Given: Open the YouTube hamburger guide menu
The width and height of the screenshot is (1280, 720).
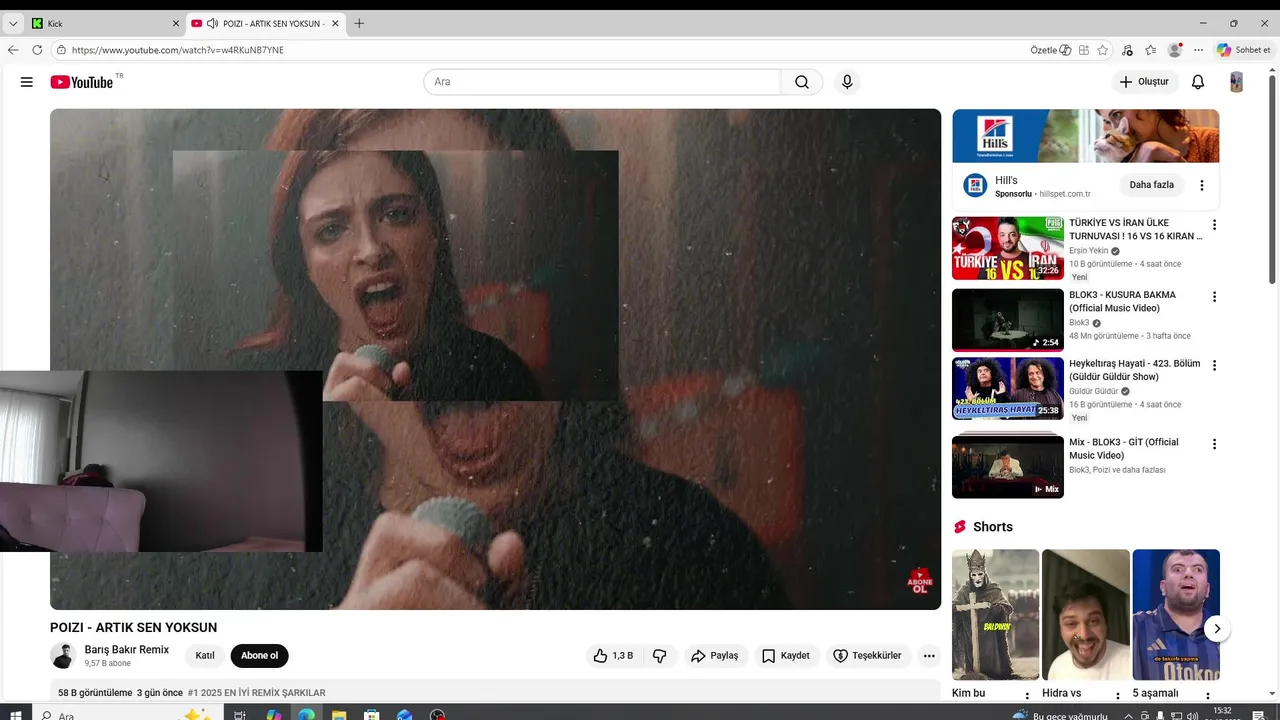Looking at the screenshot, I should pyautogui.click(x=26, y=82).
